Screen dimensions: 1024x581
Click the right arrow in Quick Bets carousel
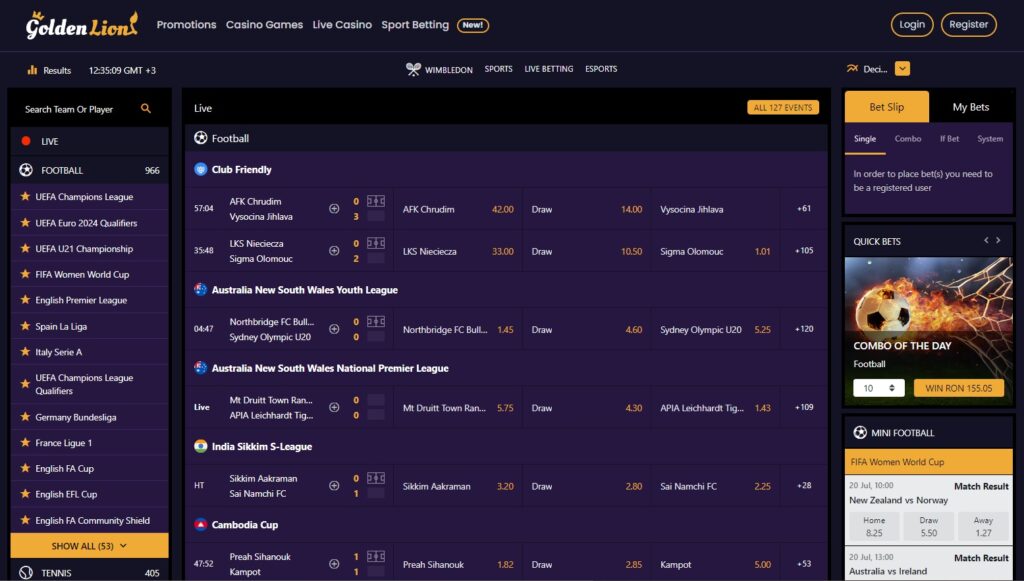click(997, 240)
